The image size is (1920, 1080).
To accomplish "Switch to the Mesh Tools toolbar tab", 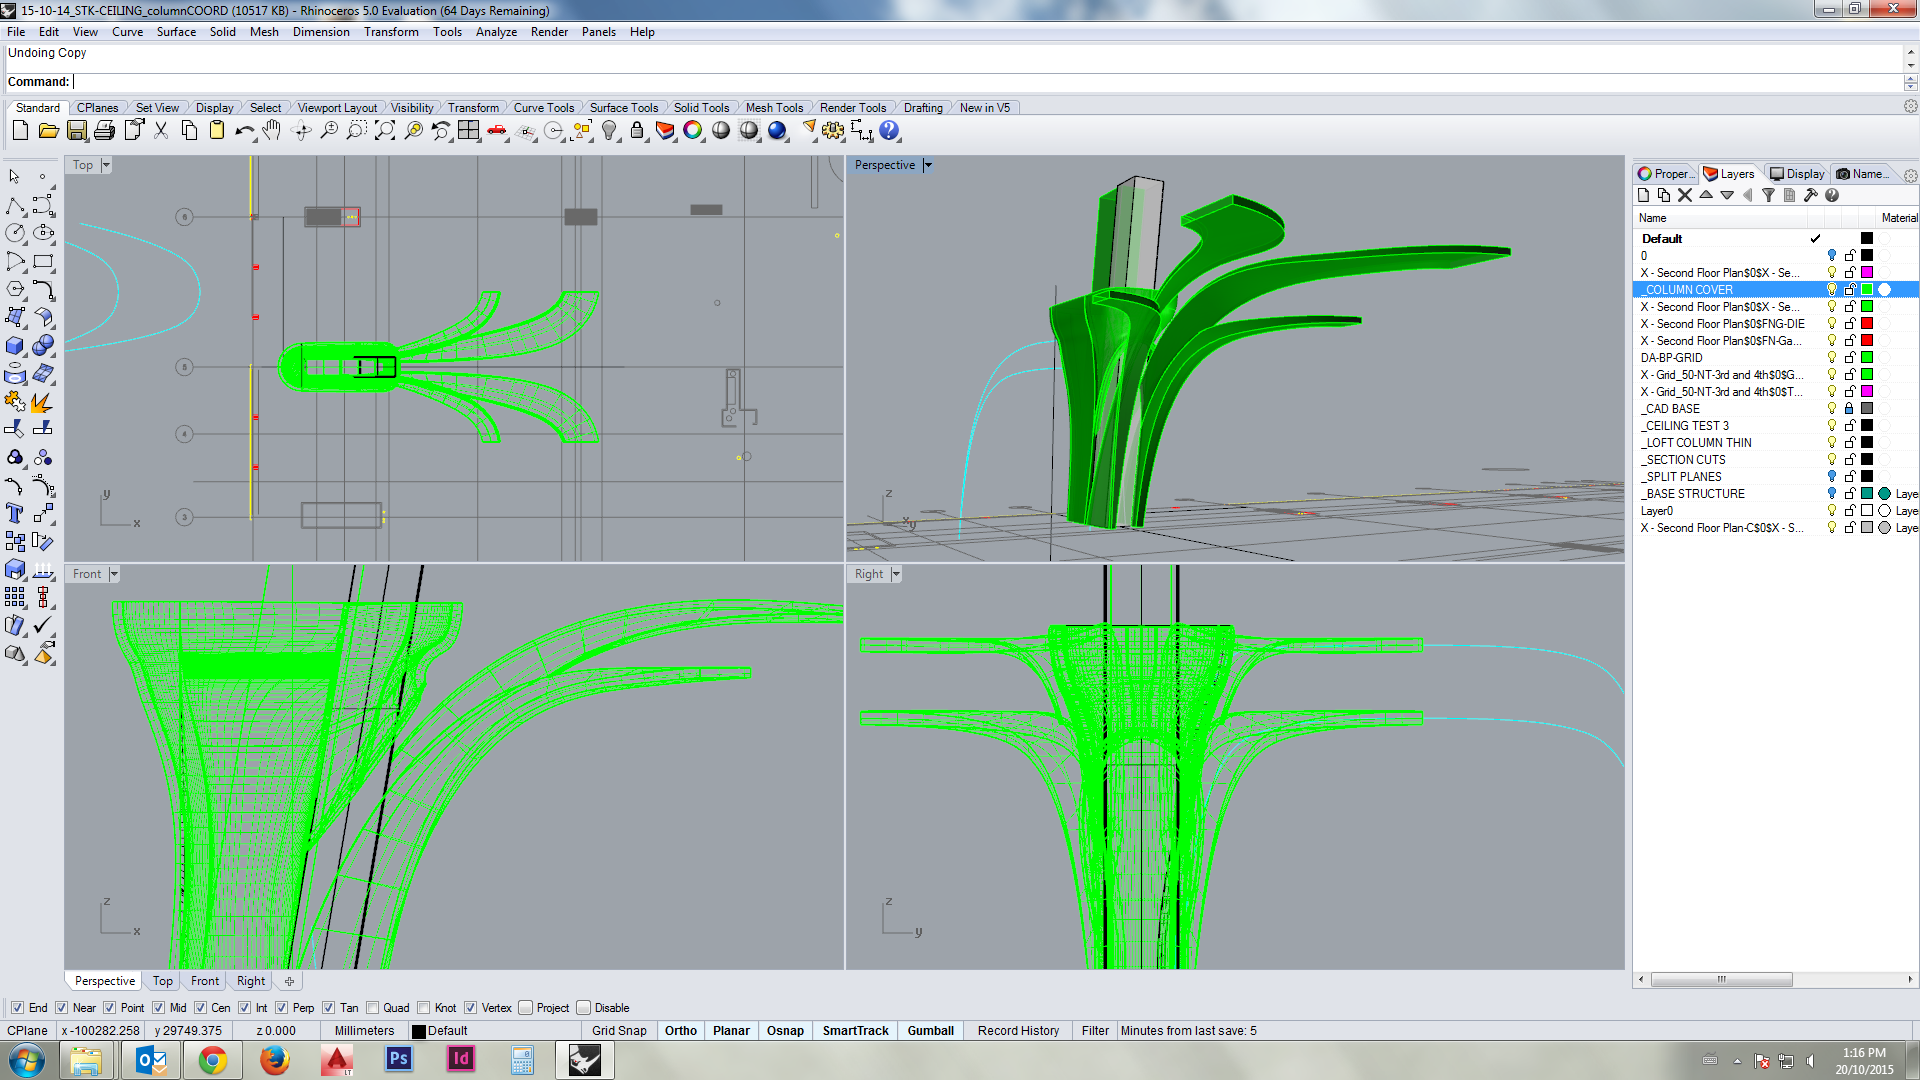I will (774, 108).
